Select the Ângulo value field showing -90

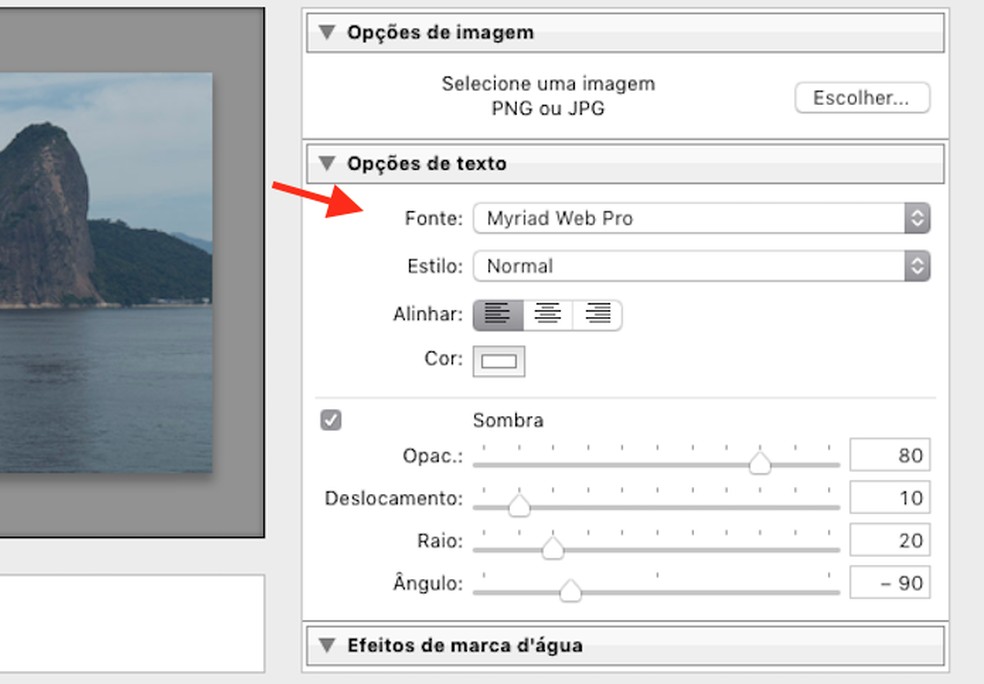point(889,582)
